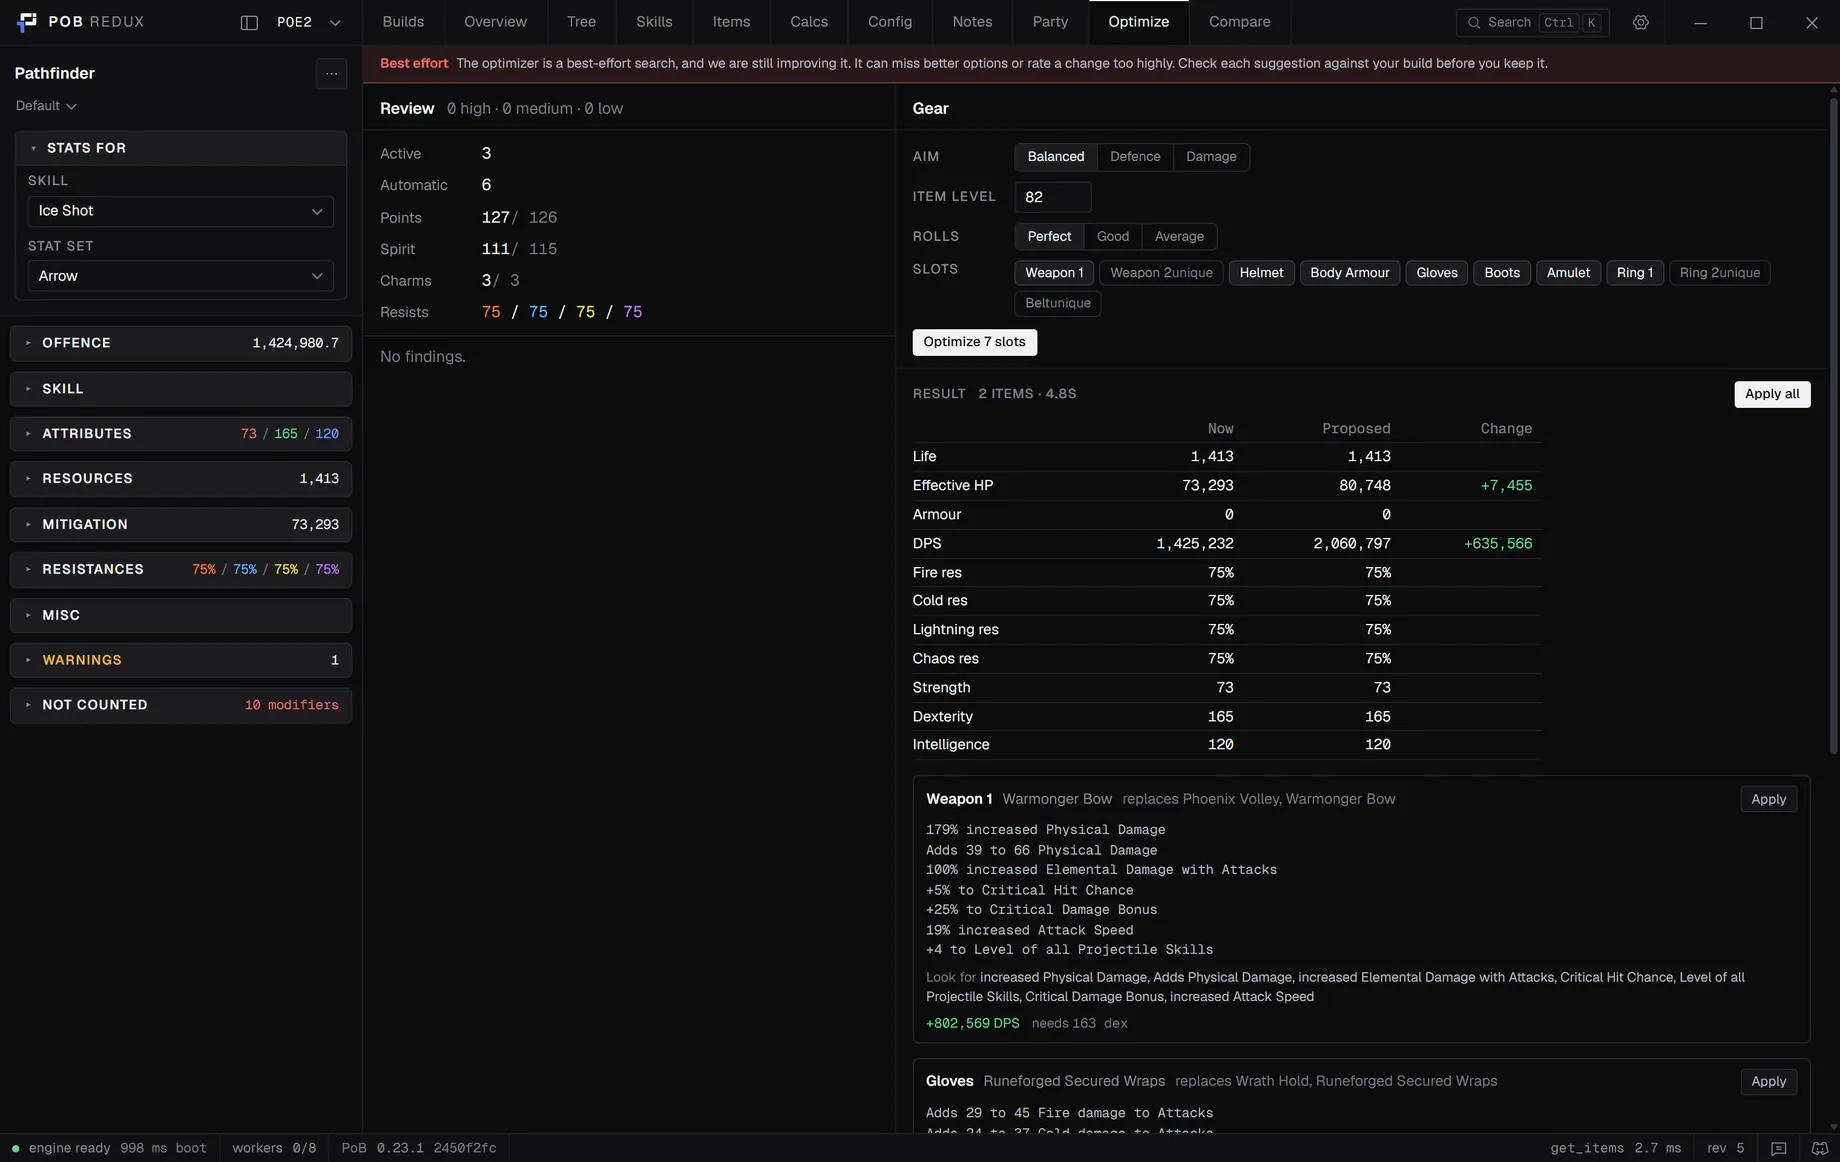Click the engine ready status indicator
The image size is (1840, 1162).
click(x=109, y=1148)
